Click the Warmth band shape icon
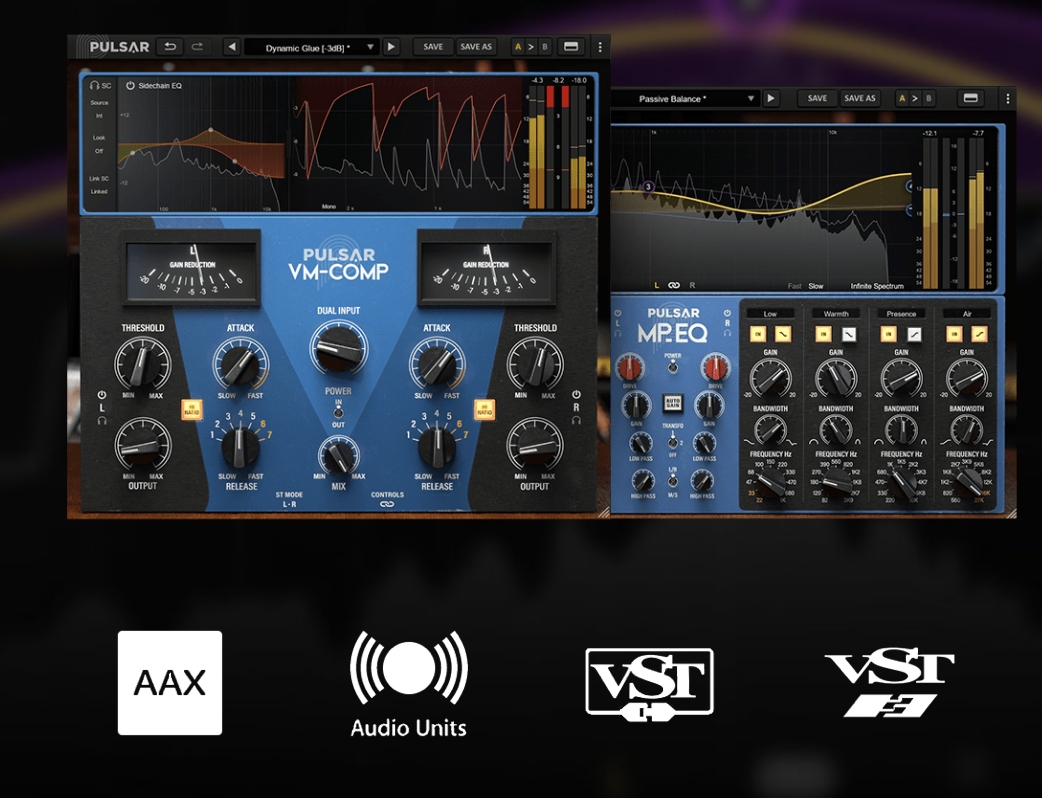The height and width of the screenshot is (798, 1042). (x=849, y=334)
